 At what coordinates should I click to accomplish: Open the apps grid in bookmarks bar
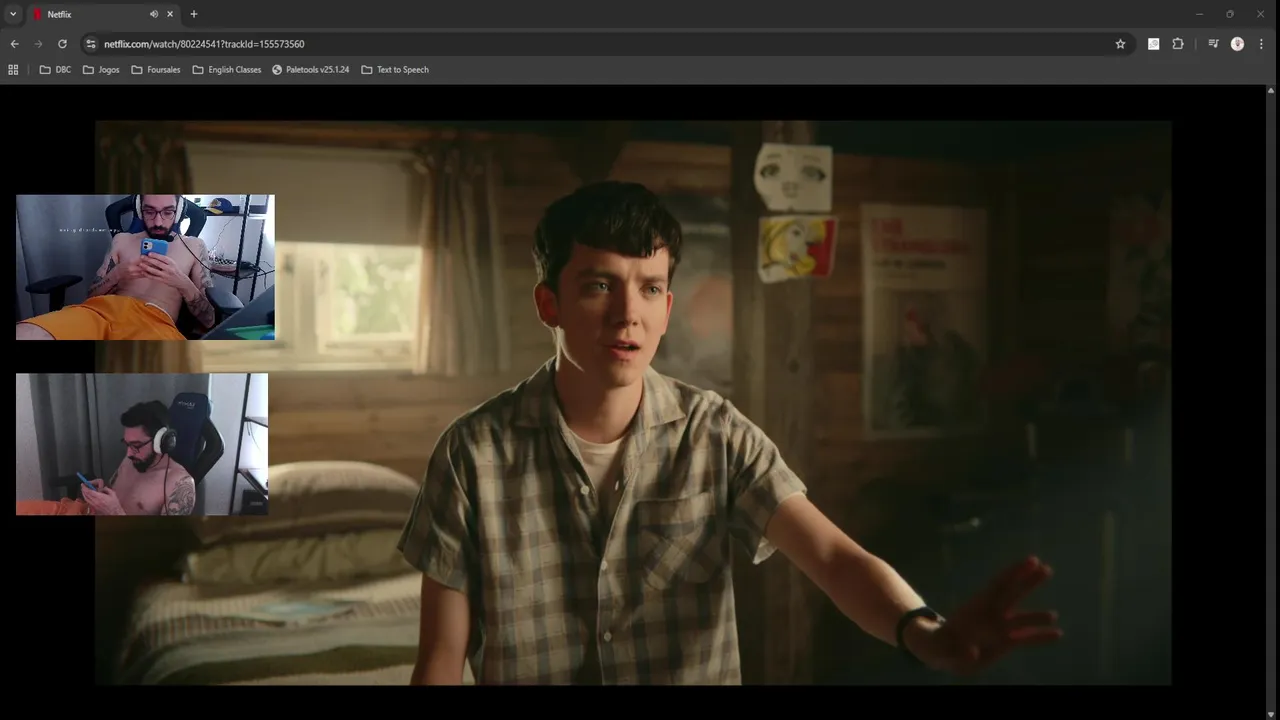point(13,70)
